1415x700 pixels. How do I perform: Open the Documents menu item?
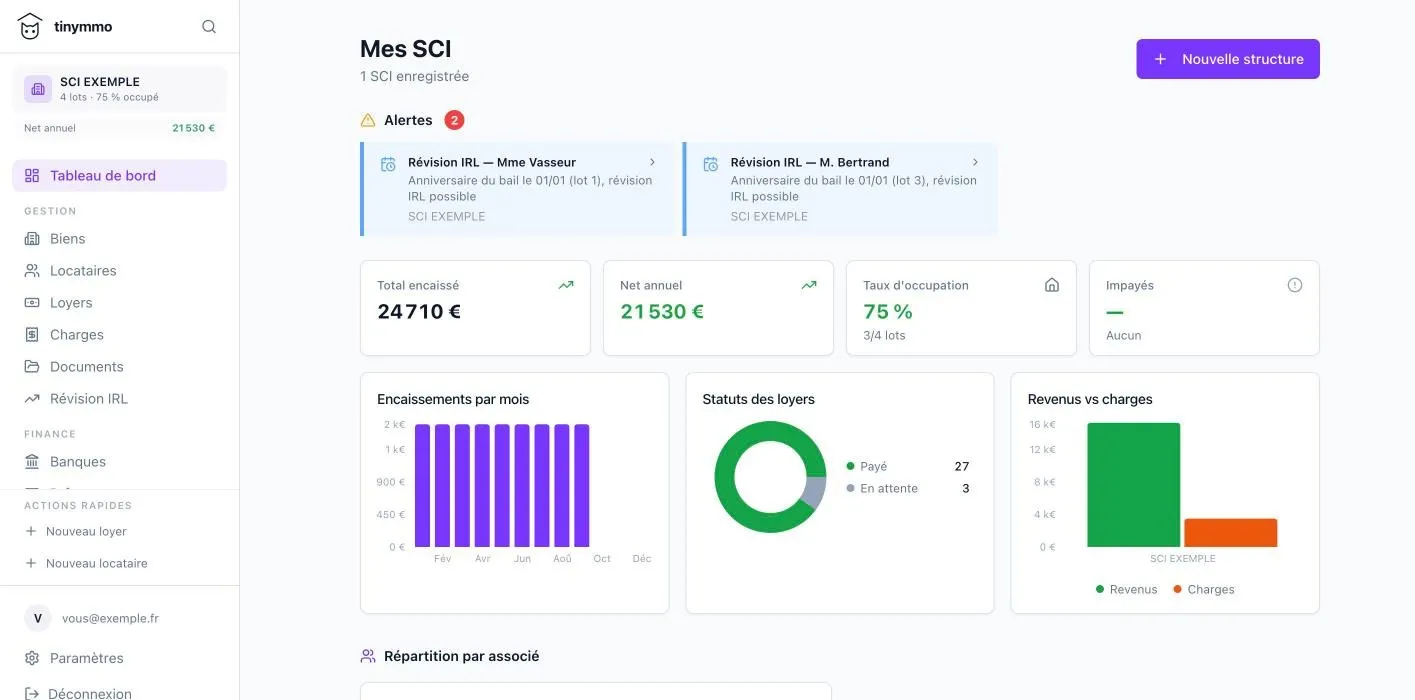(120, 367)
